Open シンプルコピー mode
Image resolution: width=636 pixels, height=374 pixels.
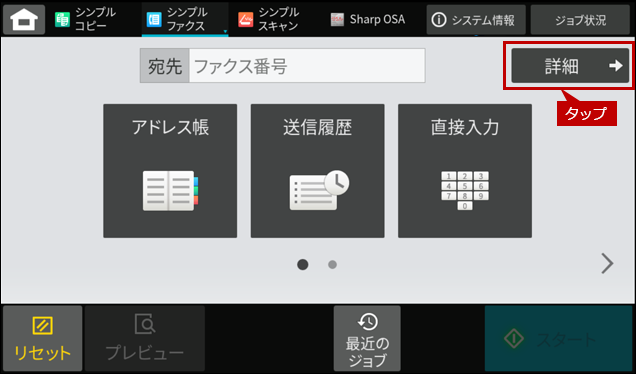tap(86, 19)
